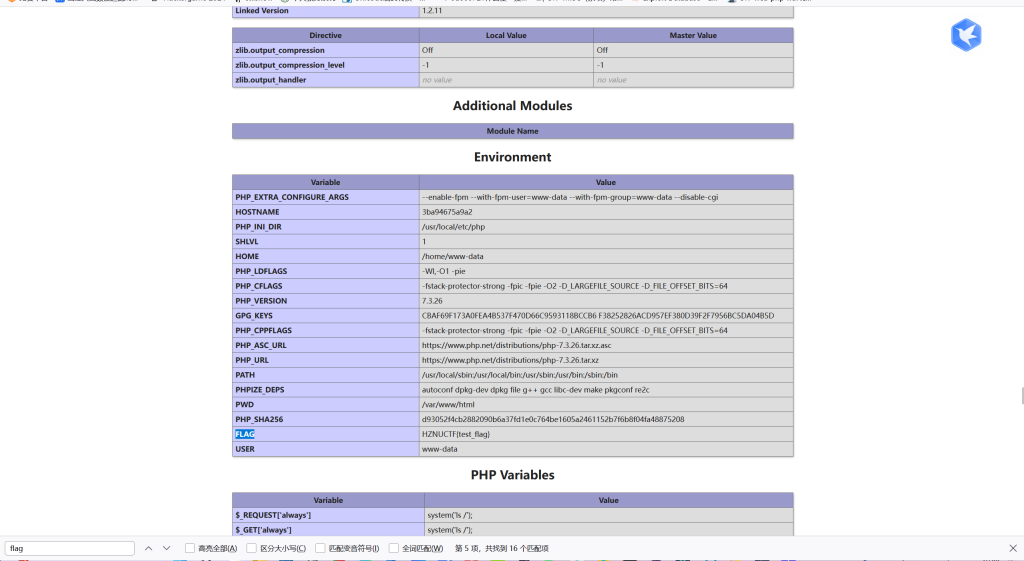The height and width of the screenshot is (561, 1024).
Task: Click the find input containing "flag"
Action: (x=70, y=549)
